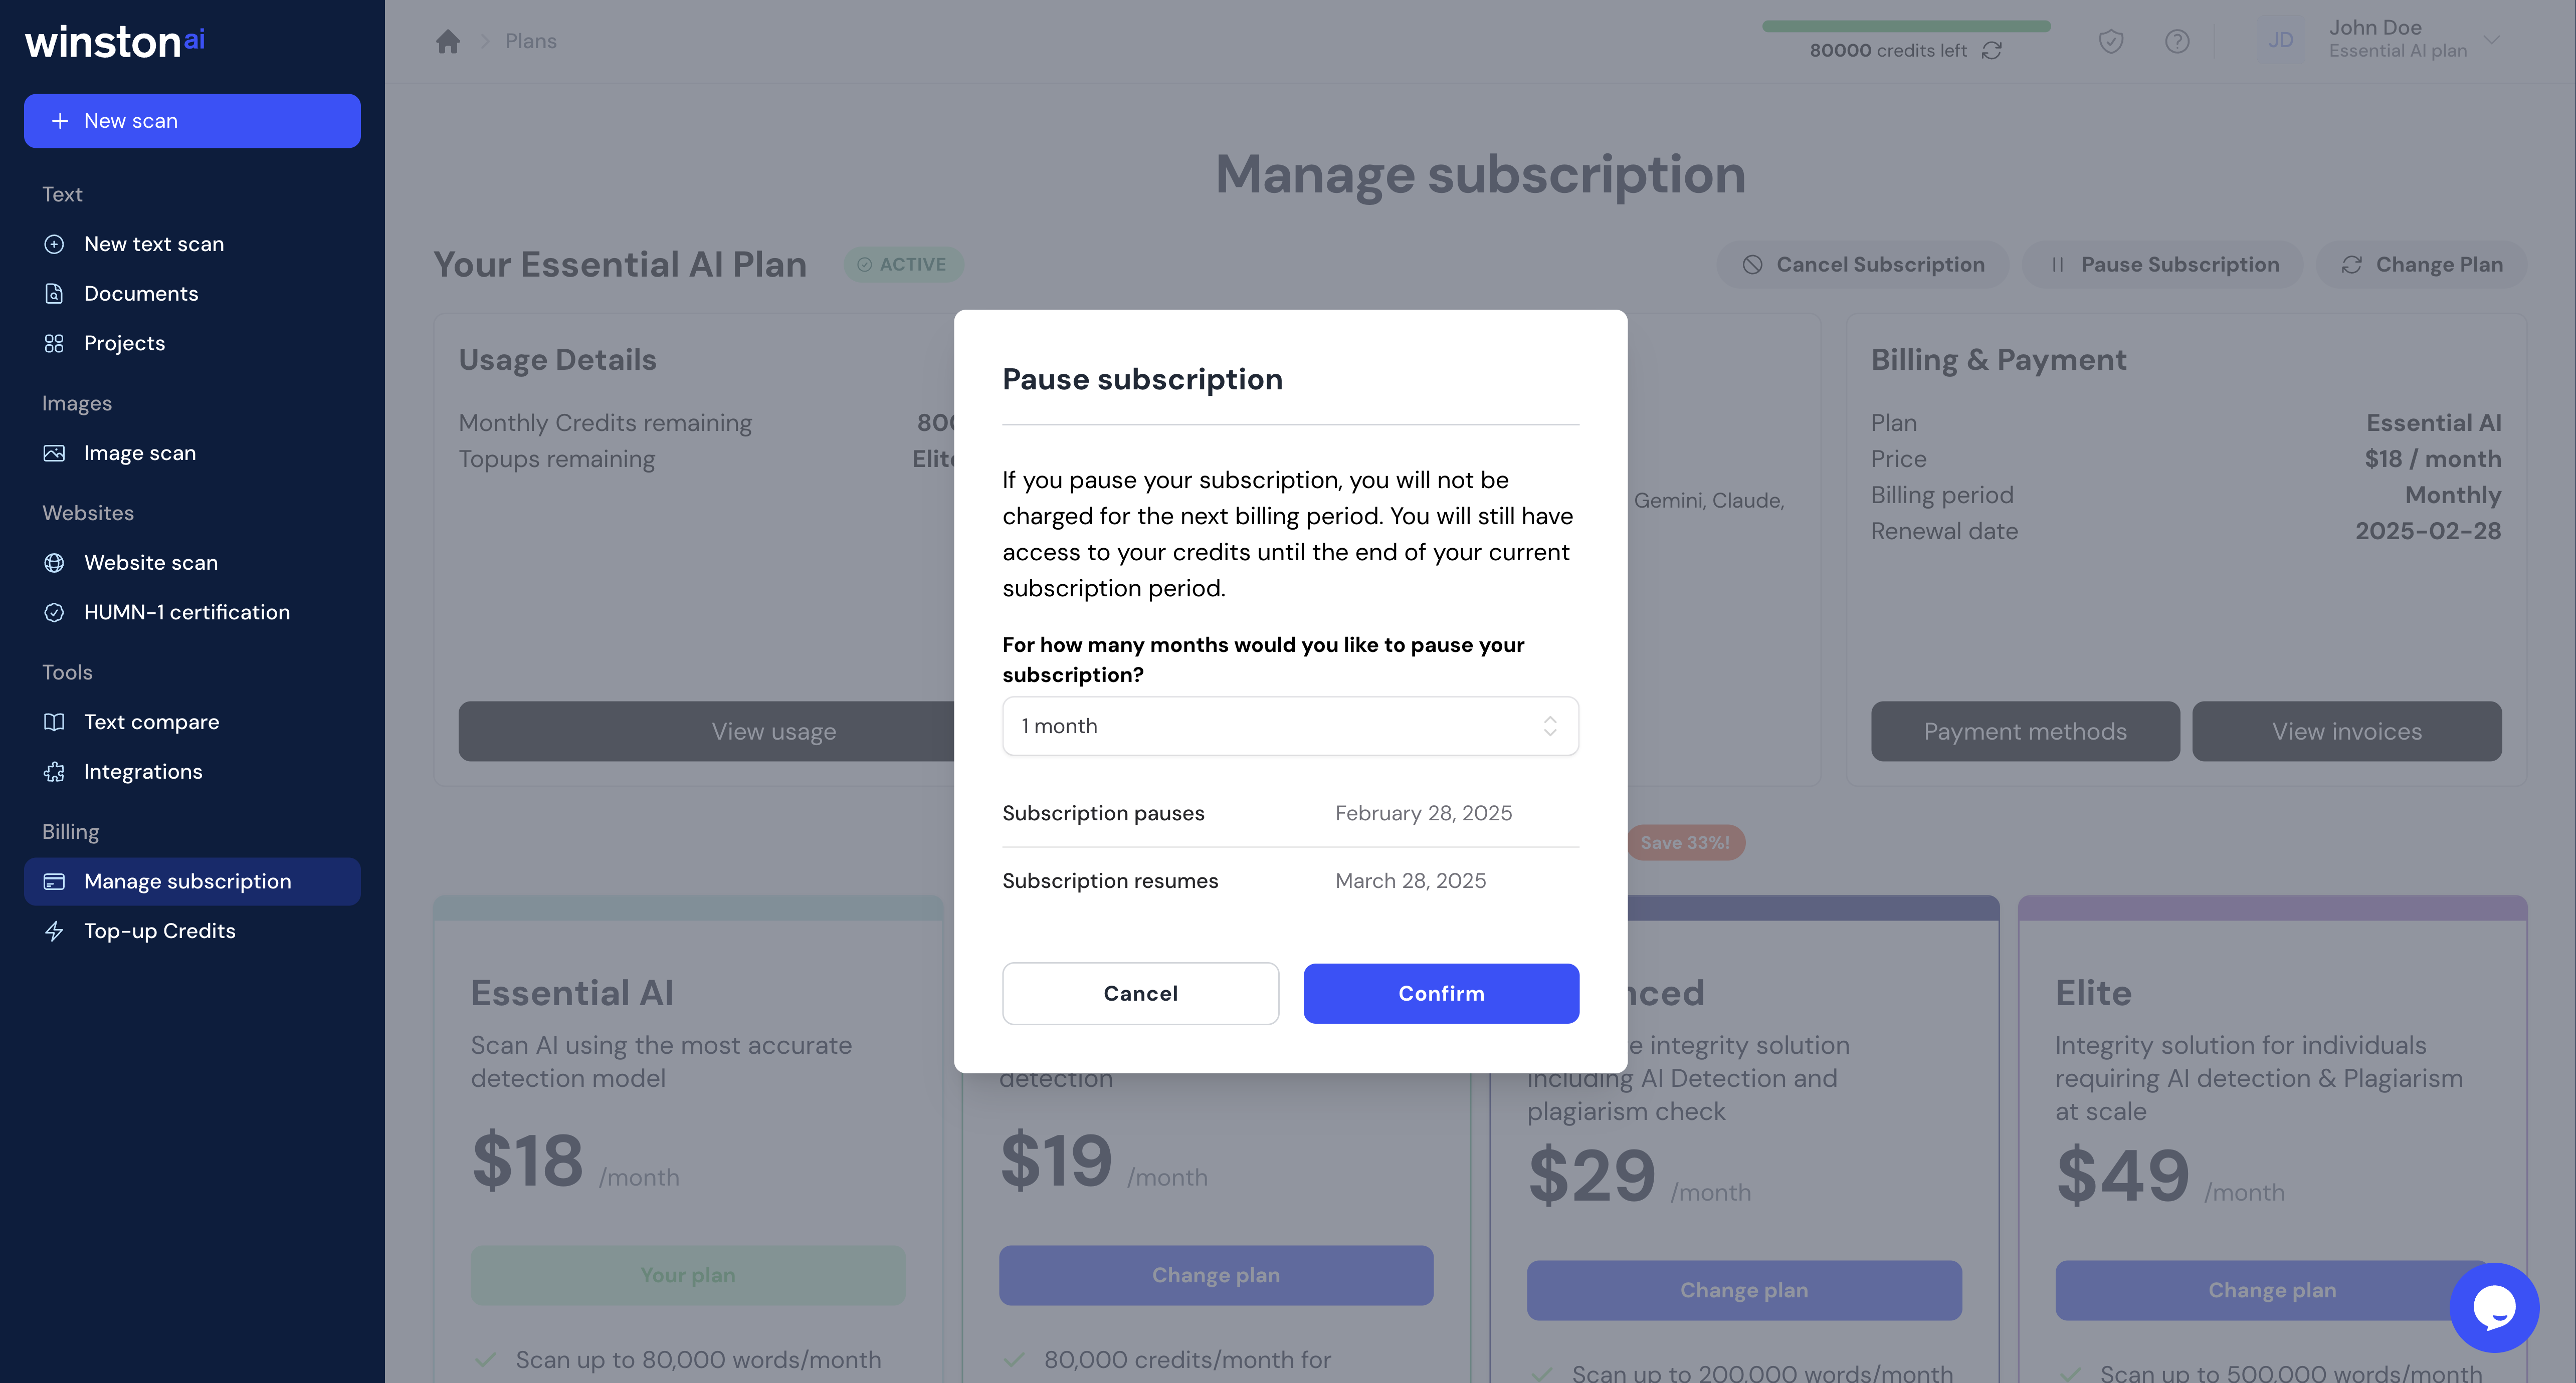2576x1383 pixels.
Task: Expand the John Doe account menu chevron
Action: [2492, 40]
